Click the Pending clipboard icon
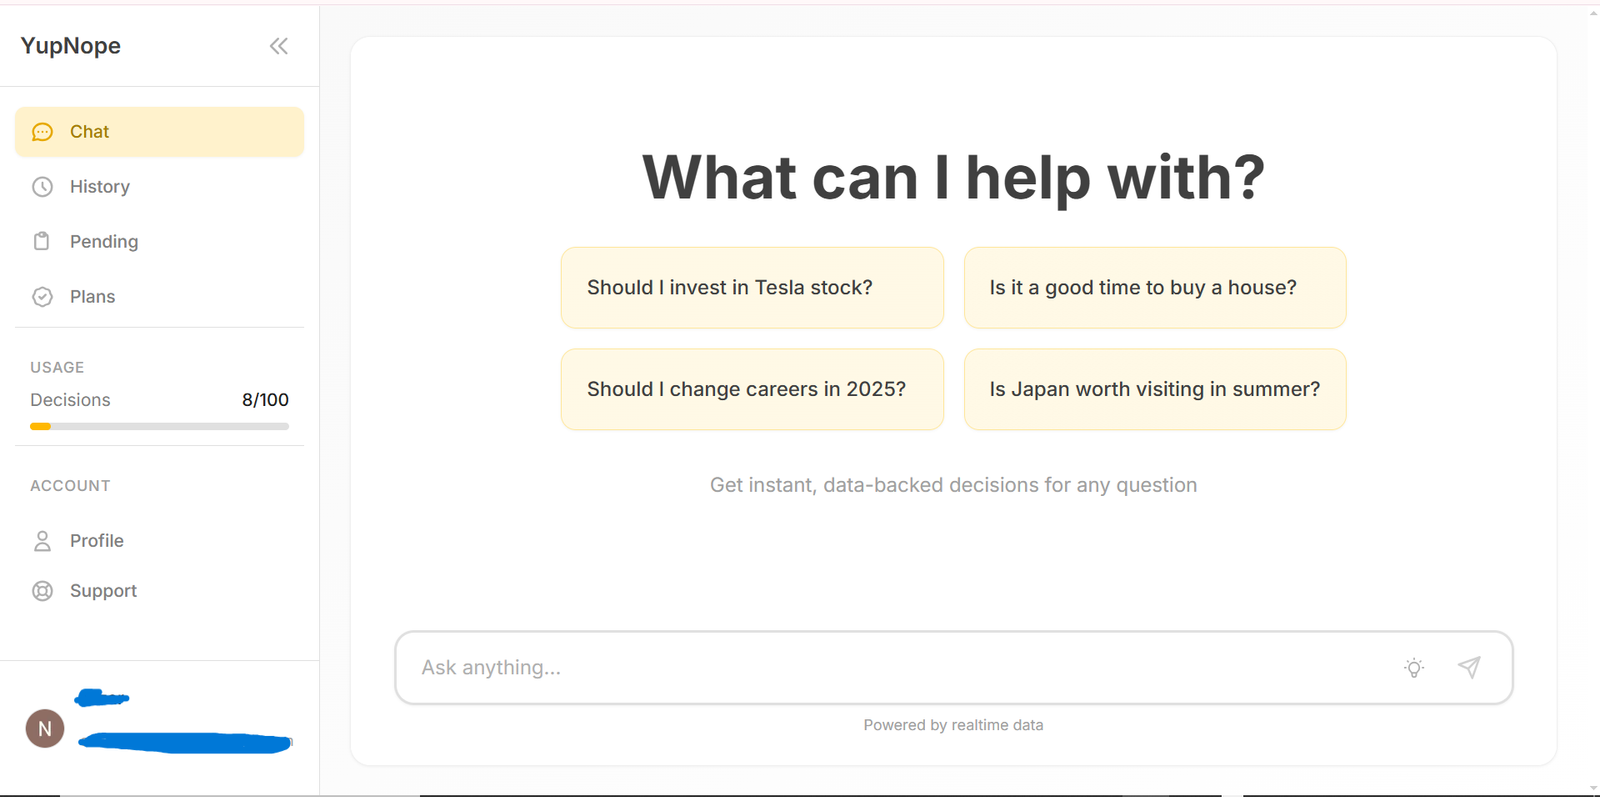This screenshot has width=1600, height=797. (42, 241)
